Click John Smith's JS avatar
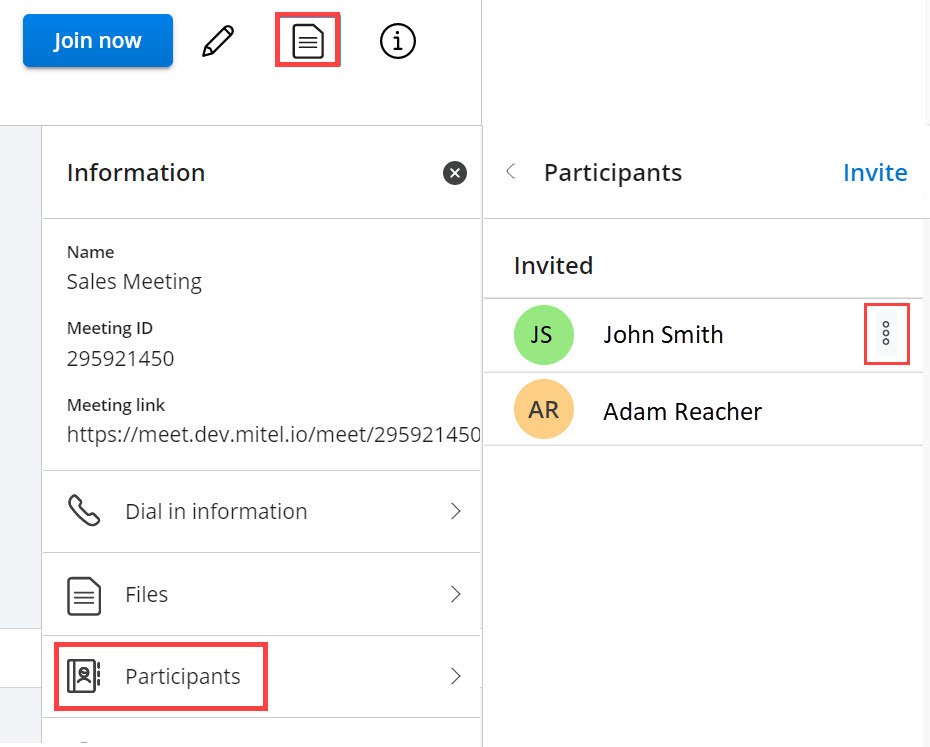The width and height of the screenshot is (930, 747). point(543,335)
